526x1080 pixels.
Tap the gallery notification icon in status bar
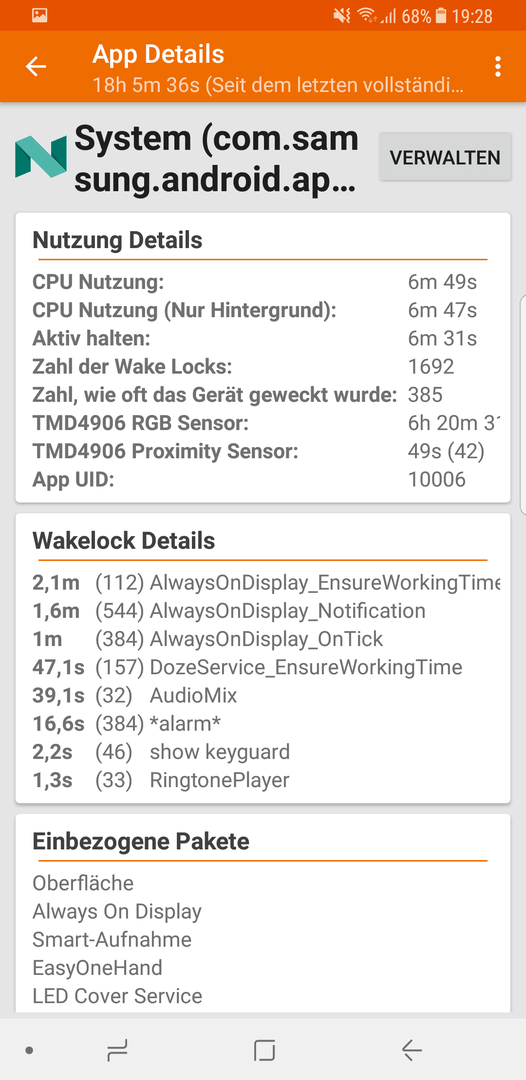(x=39, y=15)
